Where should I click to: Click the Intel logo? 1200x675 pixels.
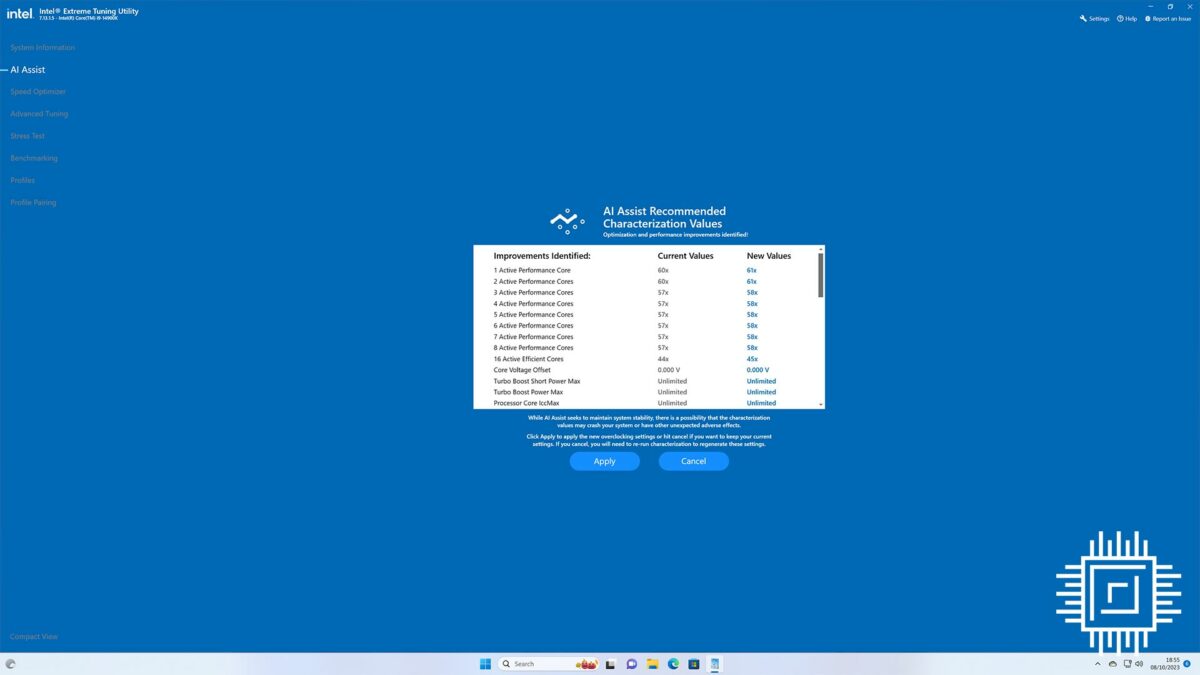(x=18, y=12)
